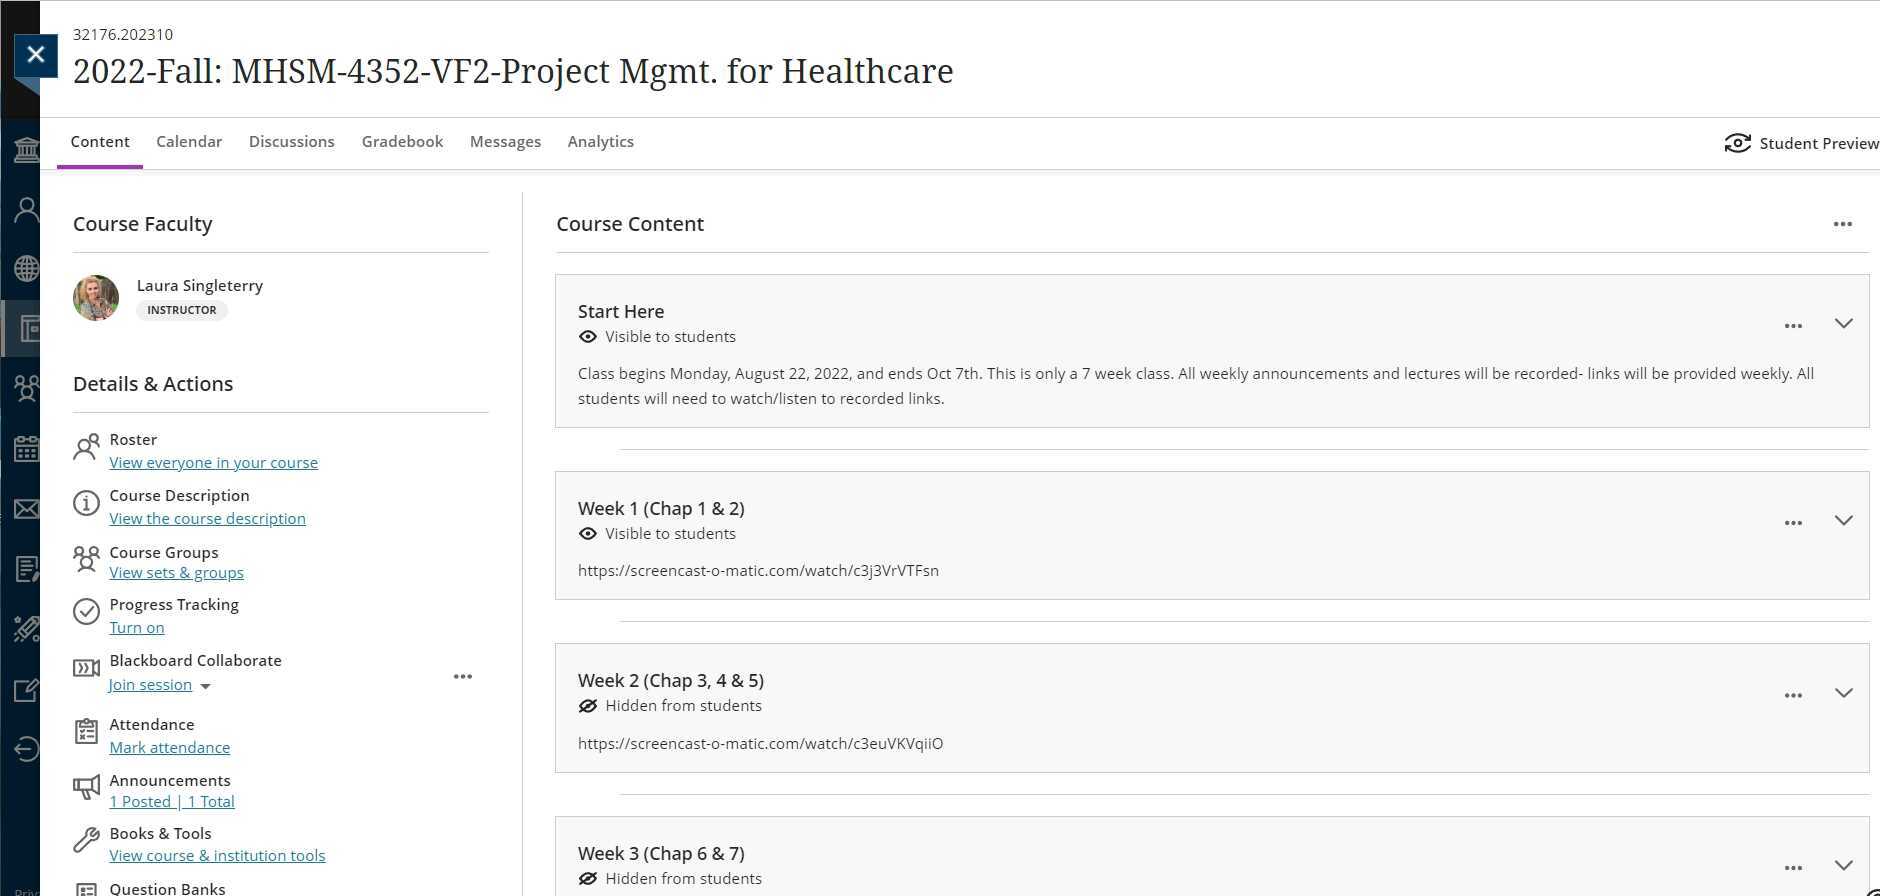The image size is (1880, 896).
Task: Open the Calendar icon in left sidebar
Action: [27, 449]
